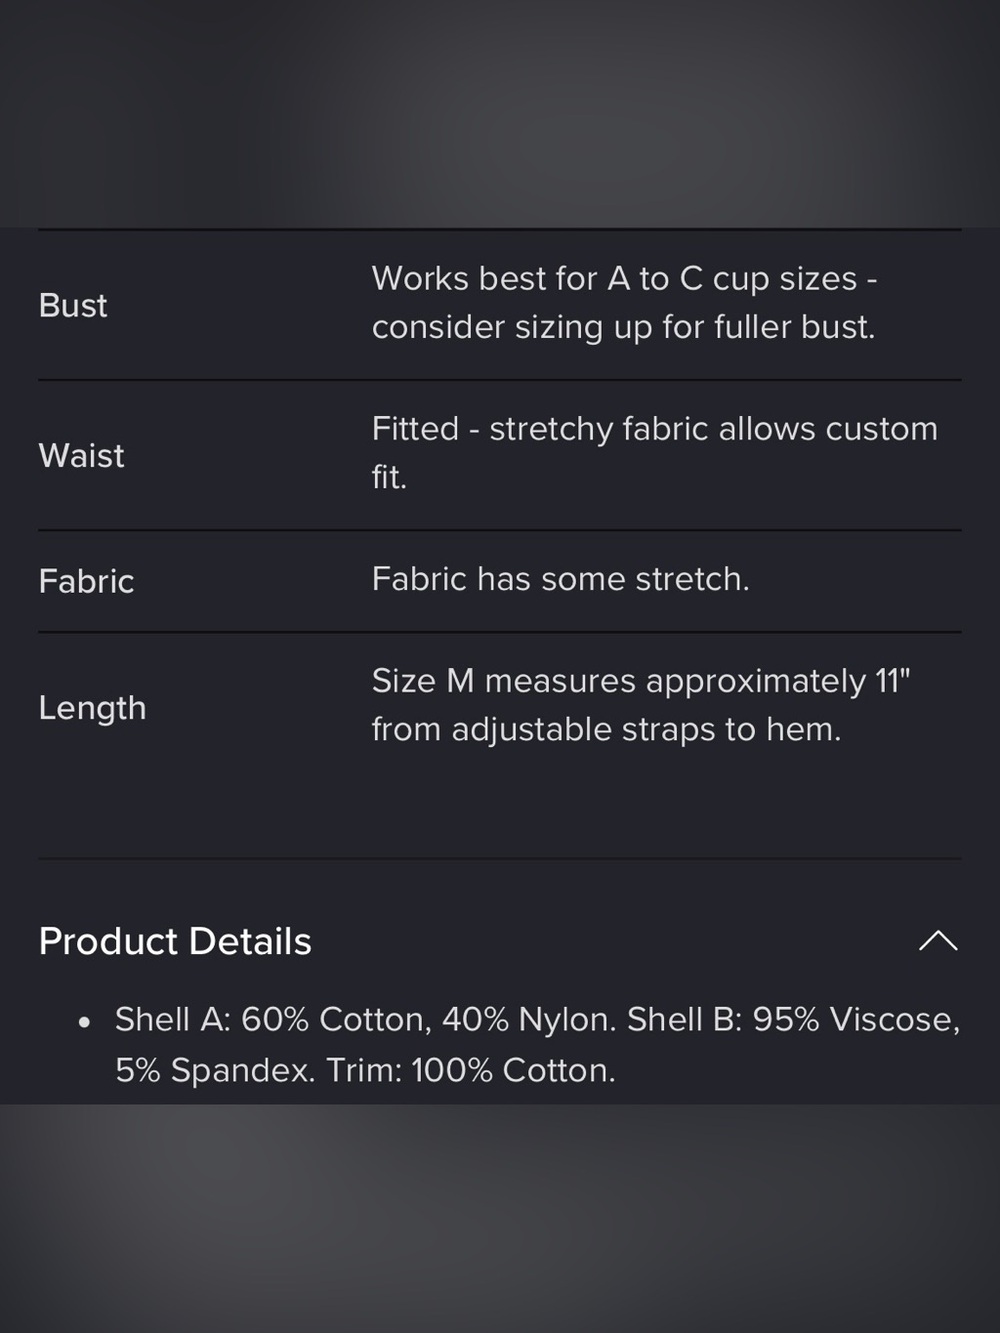Tap the bullet point before Shell A

[x=85, y=1022]
